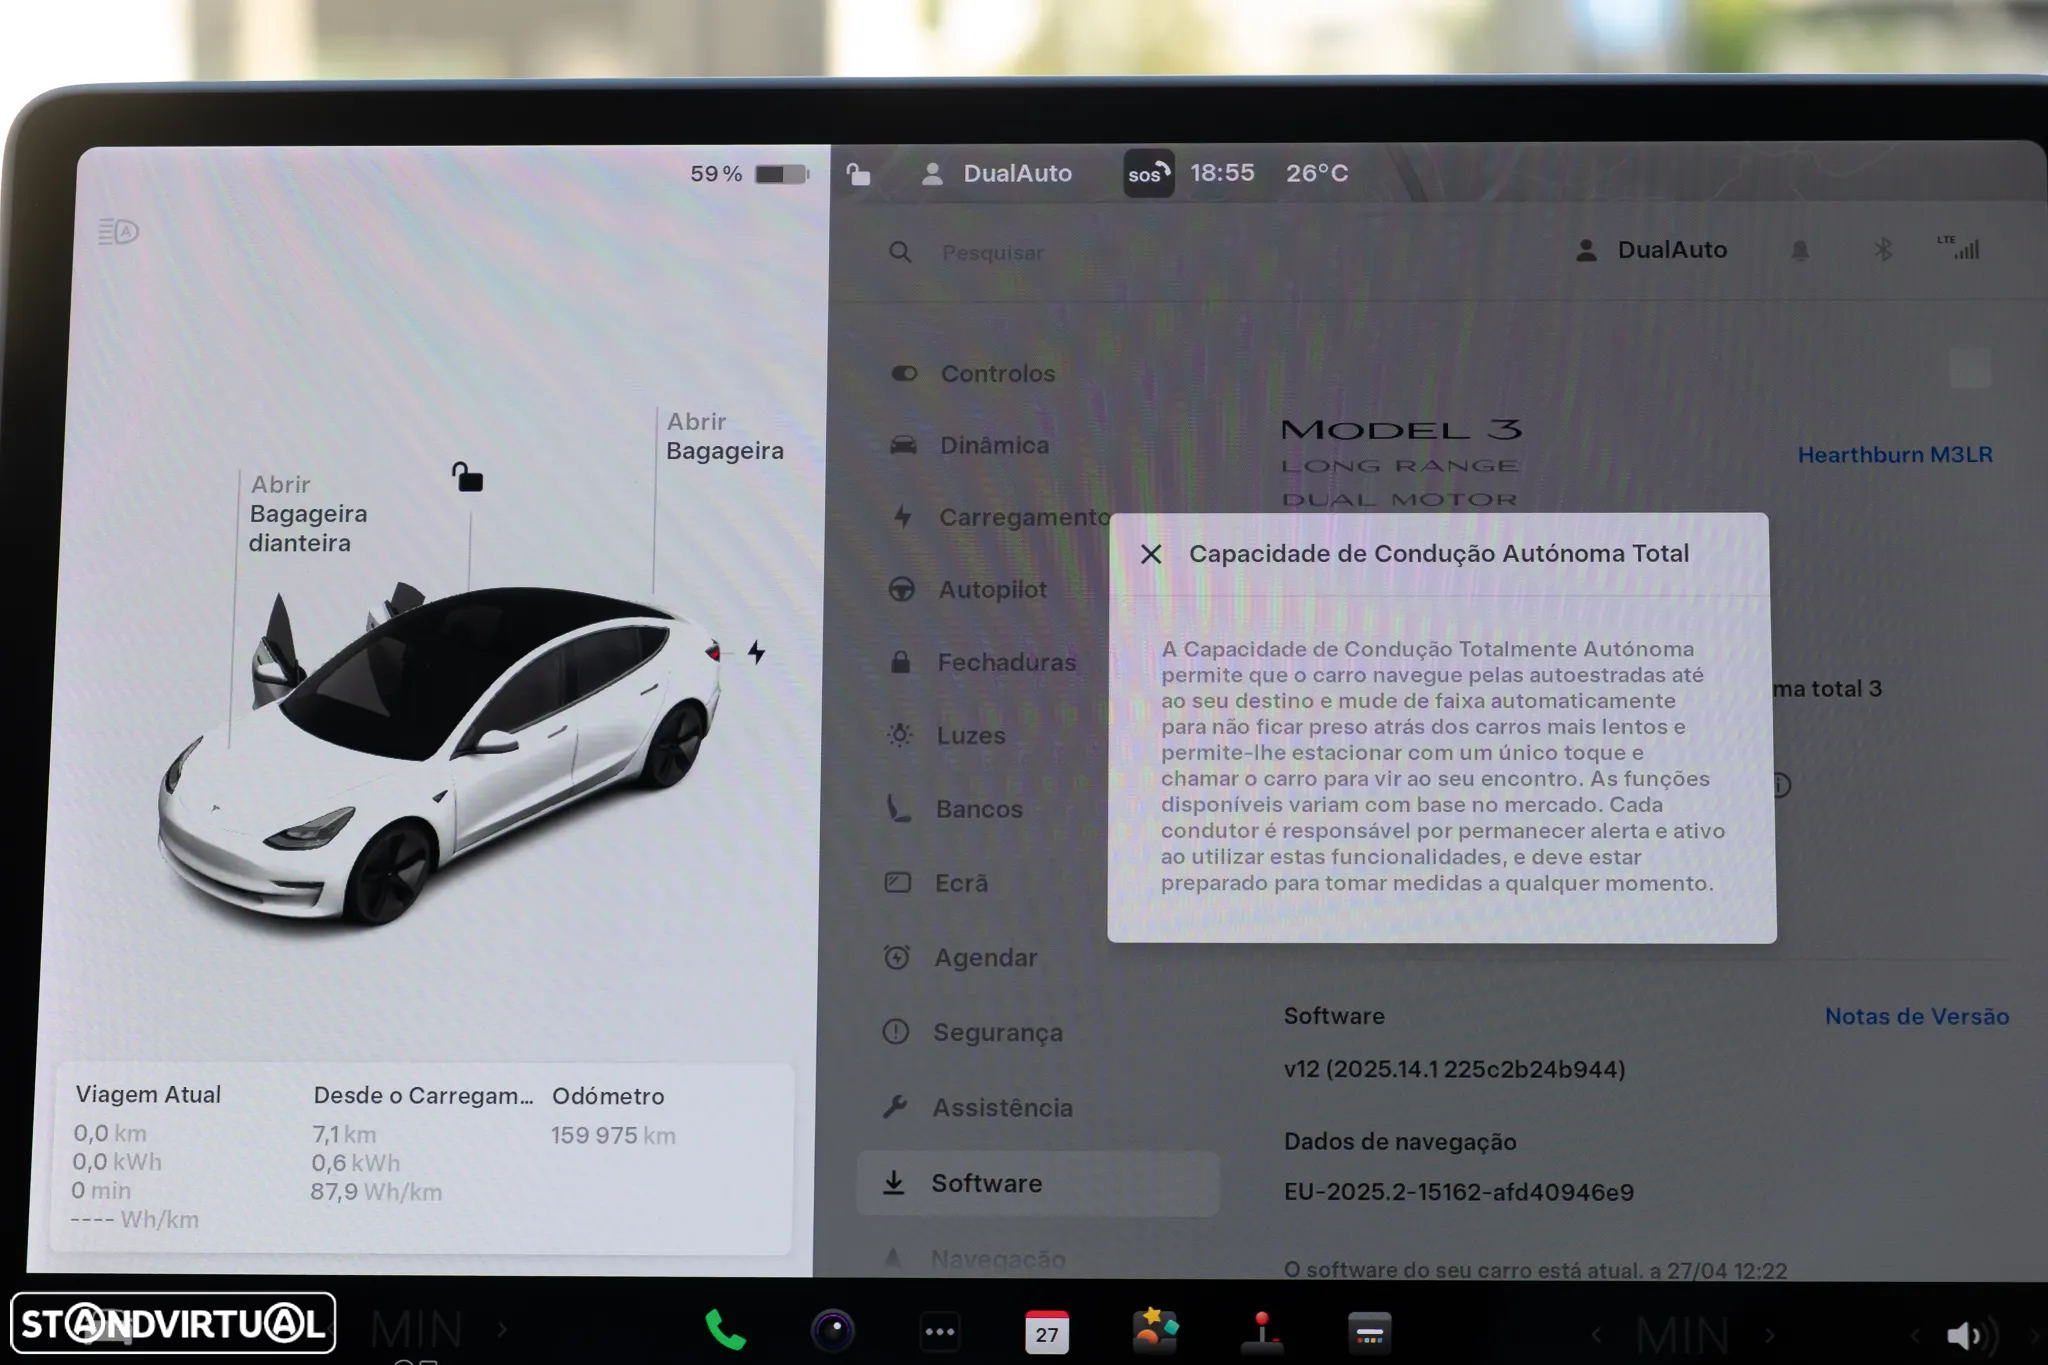Viewport: 2048px width, 1365px height.
Task: Tap the SOS emergency icon
Action: (1148, 173)
